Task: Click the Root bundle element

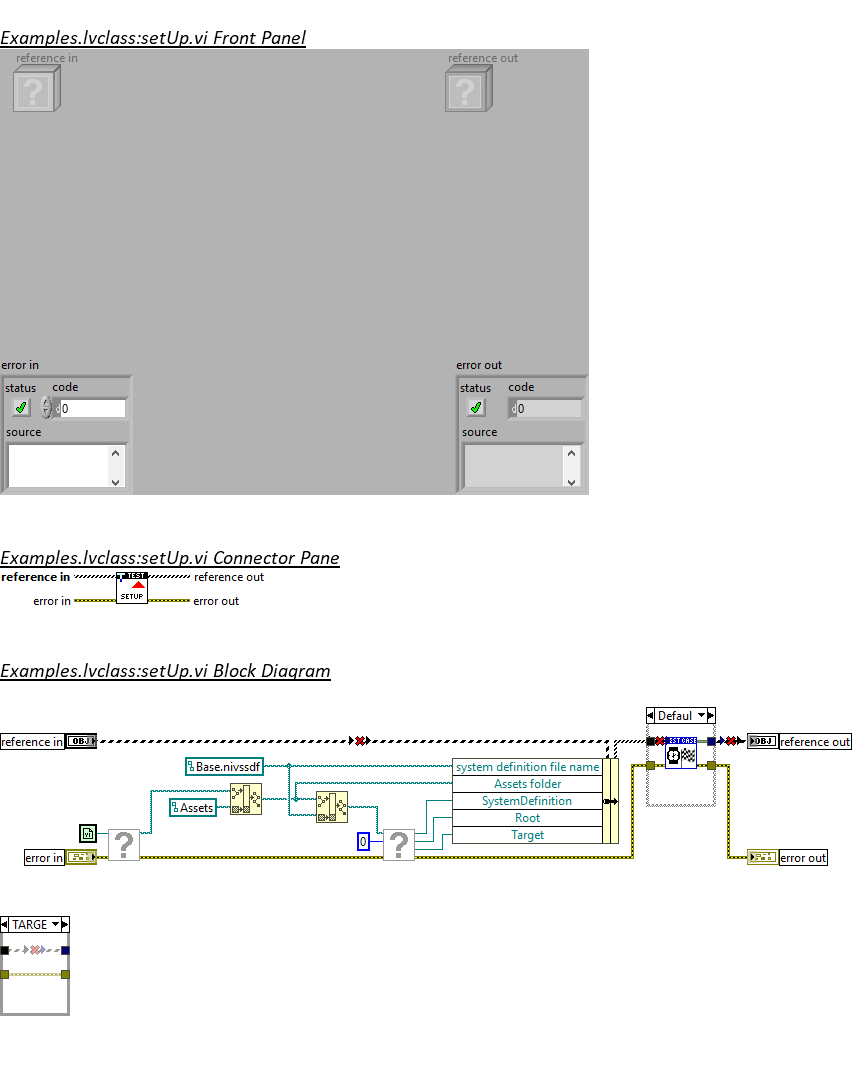Action: click(528, 818)
